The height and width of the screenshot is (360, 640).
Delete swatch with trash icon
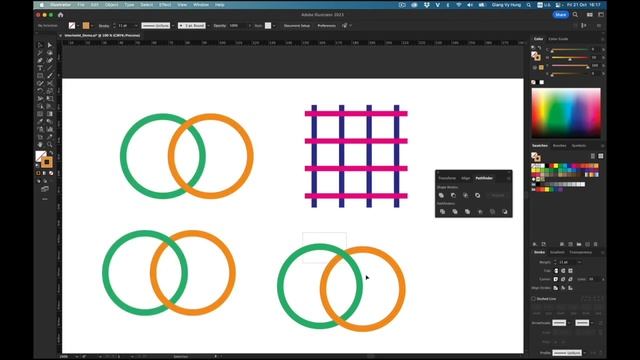tap(596, 244)
